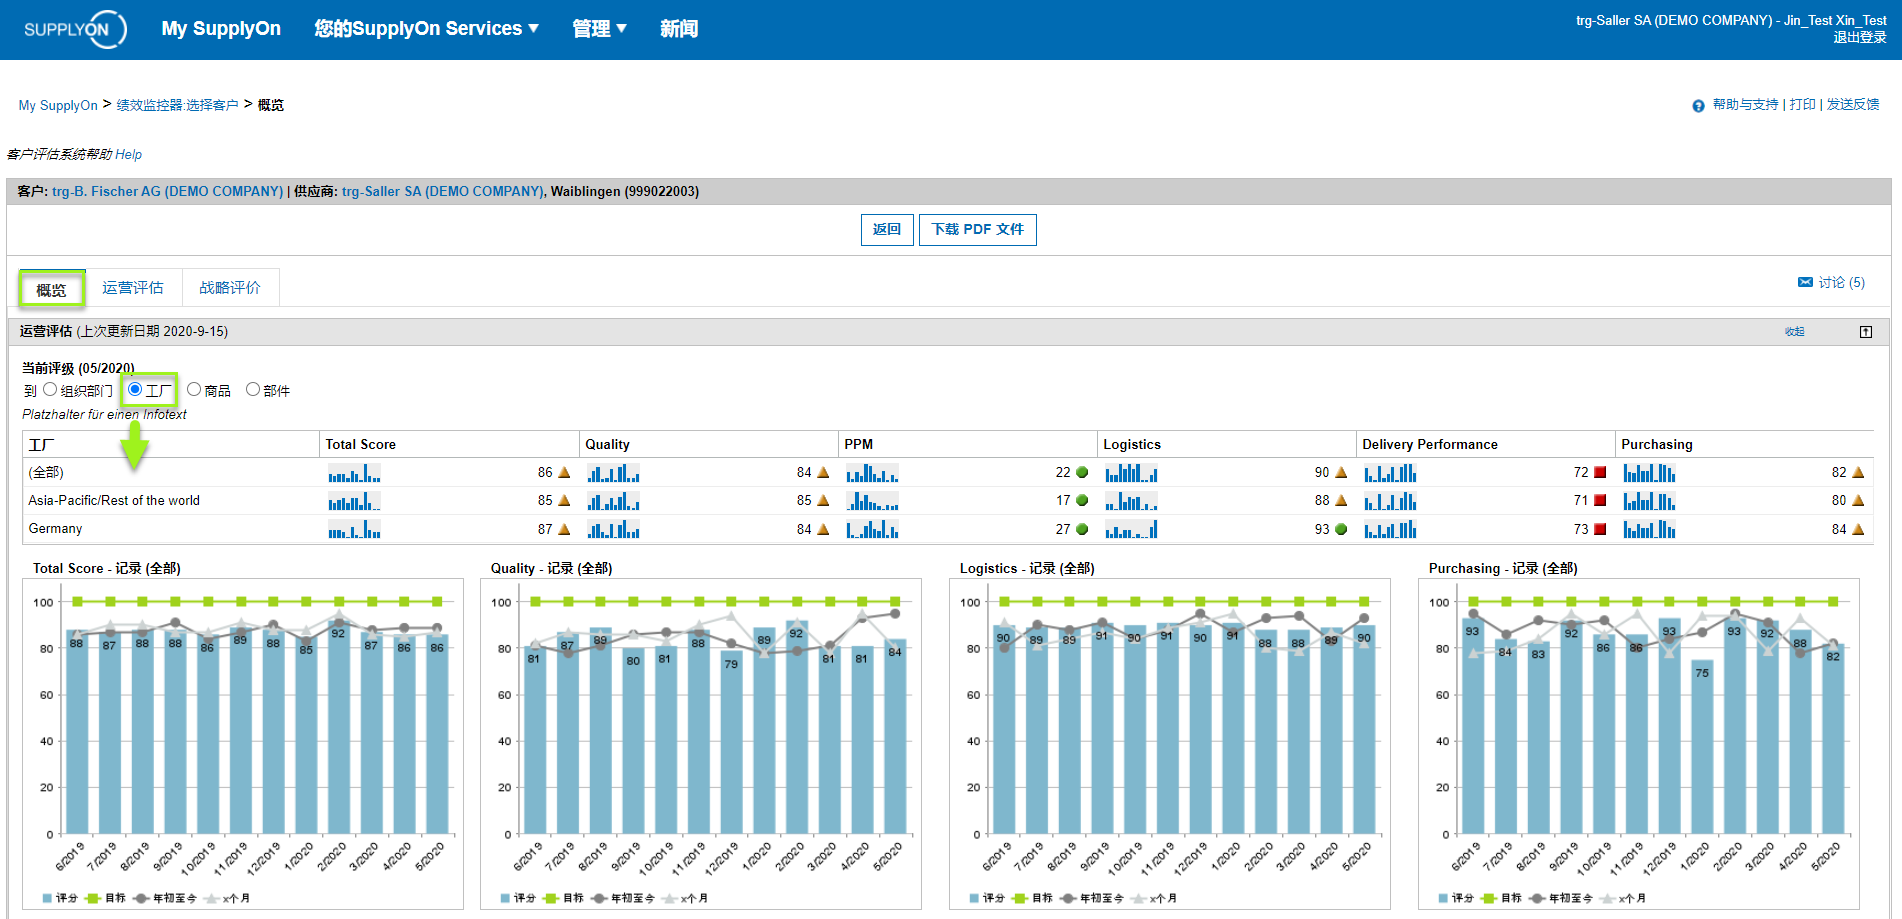Open the help and support question icon
Viewport: 1902px width, 919px height.
click(x=1698, y=106)
